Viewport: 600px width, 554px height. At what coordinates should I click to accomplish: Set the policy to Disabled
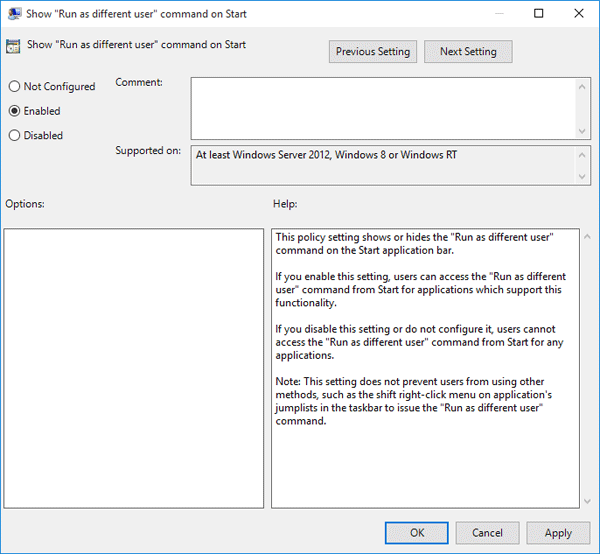pyautogui.click(x=14, y=135)
